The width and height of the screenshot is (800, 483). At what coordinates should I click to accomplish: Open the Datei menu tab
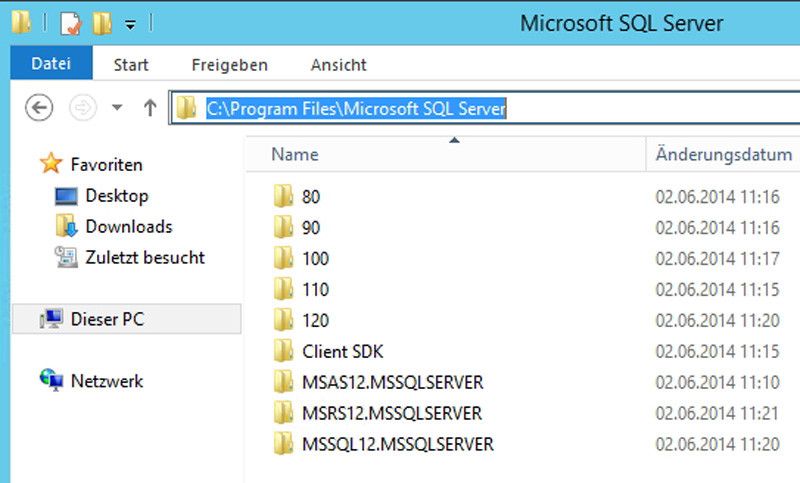click(x=51, y=65)
